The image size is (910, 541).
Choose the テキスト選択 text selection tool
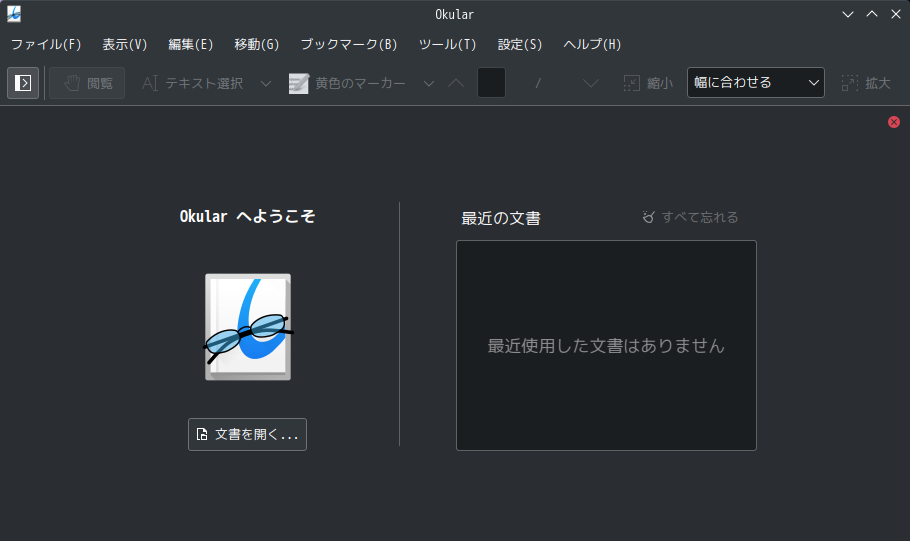[x=192, y=83]
